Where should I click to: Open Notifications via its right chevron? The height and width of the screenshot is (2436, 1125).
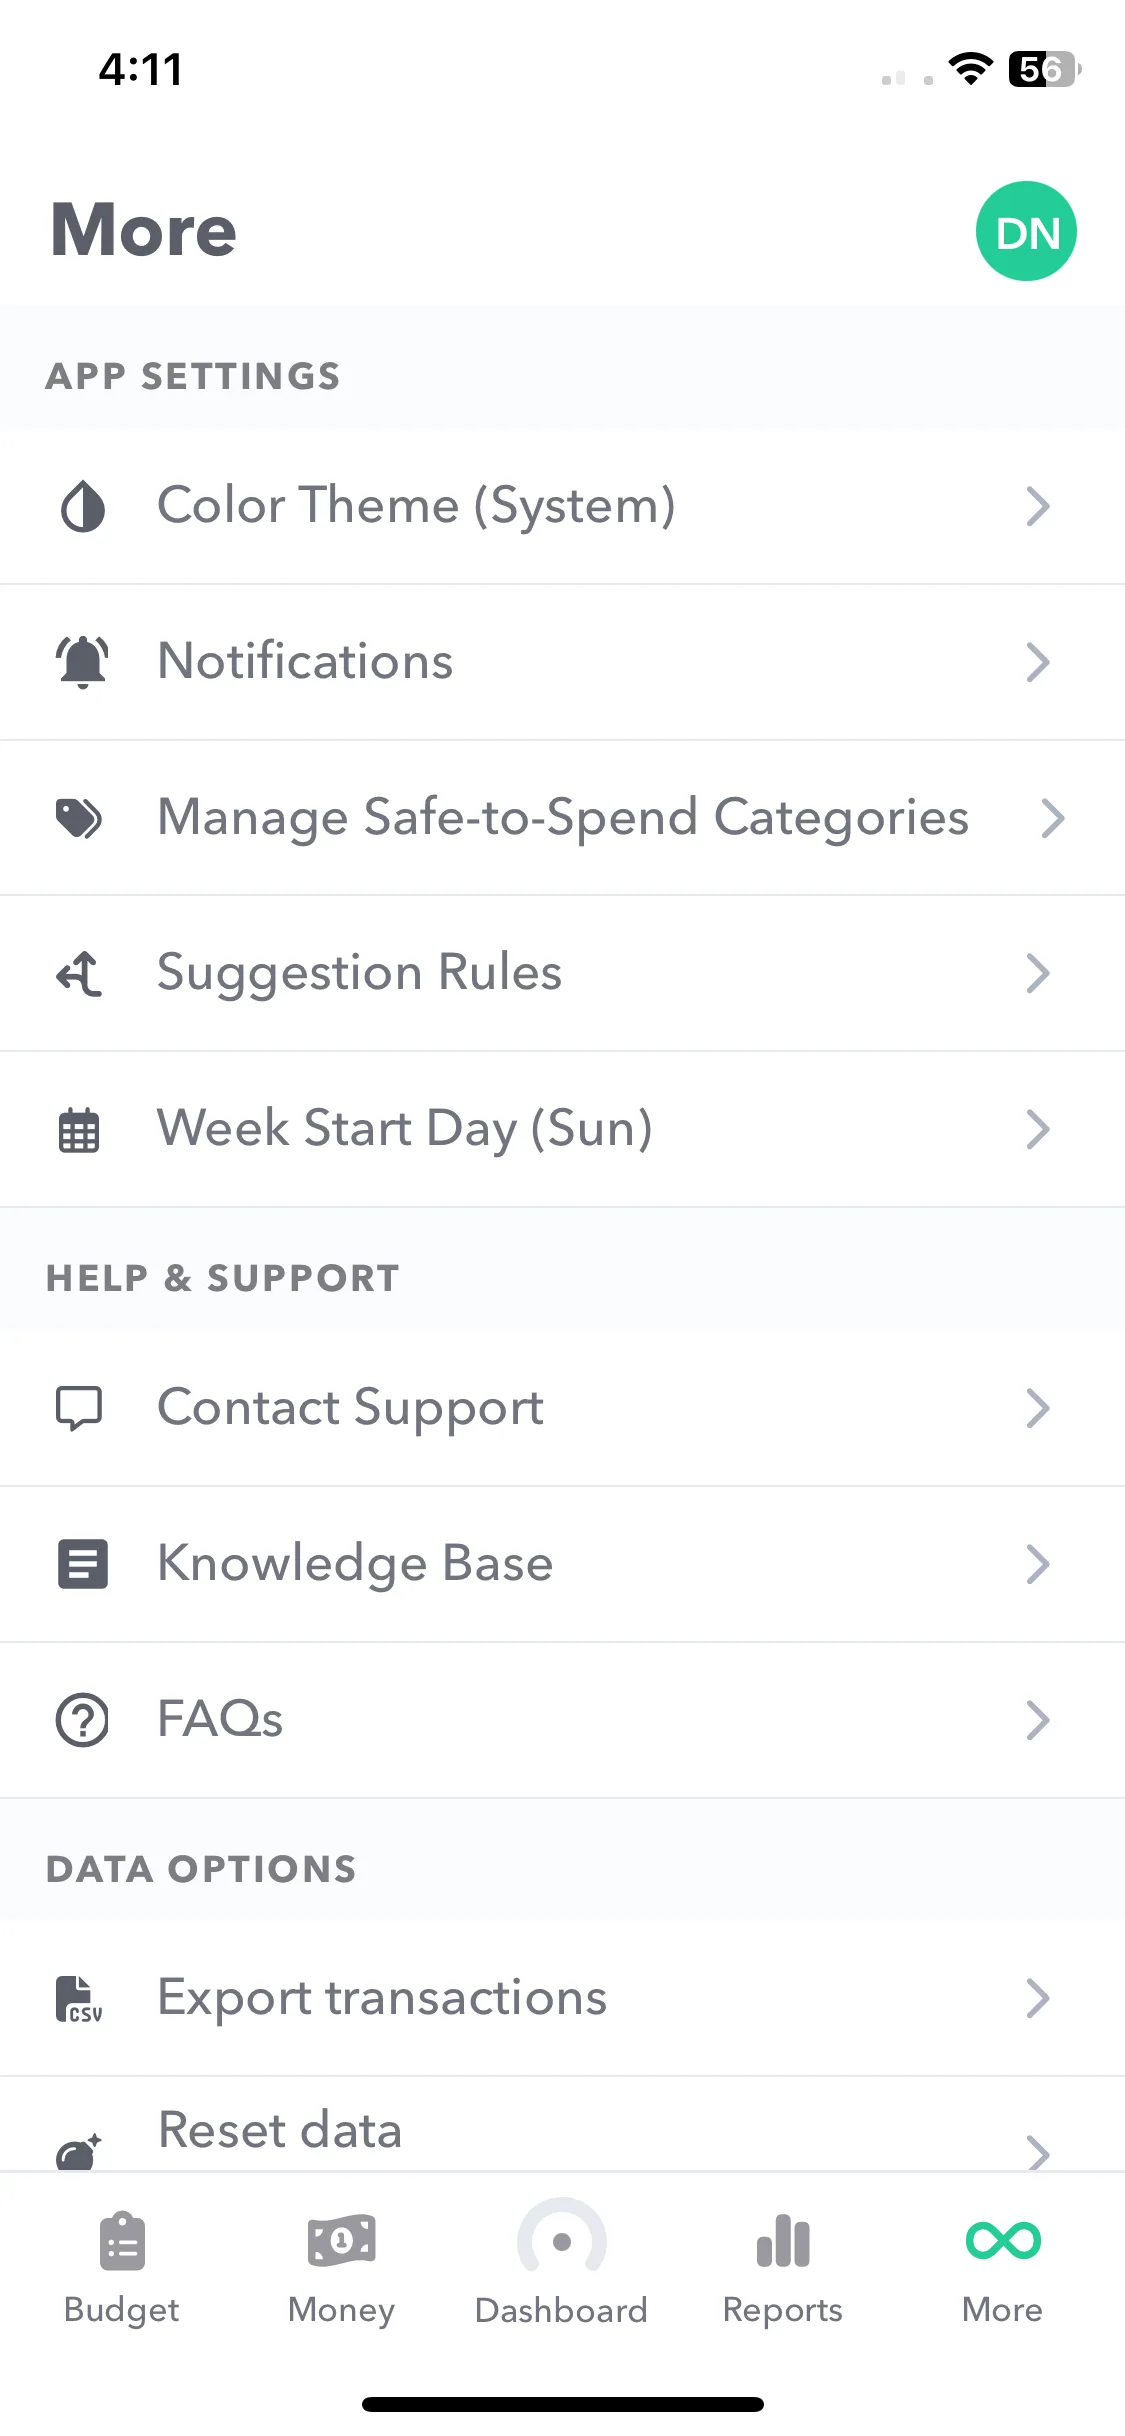pos(1038,662)
